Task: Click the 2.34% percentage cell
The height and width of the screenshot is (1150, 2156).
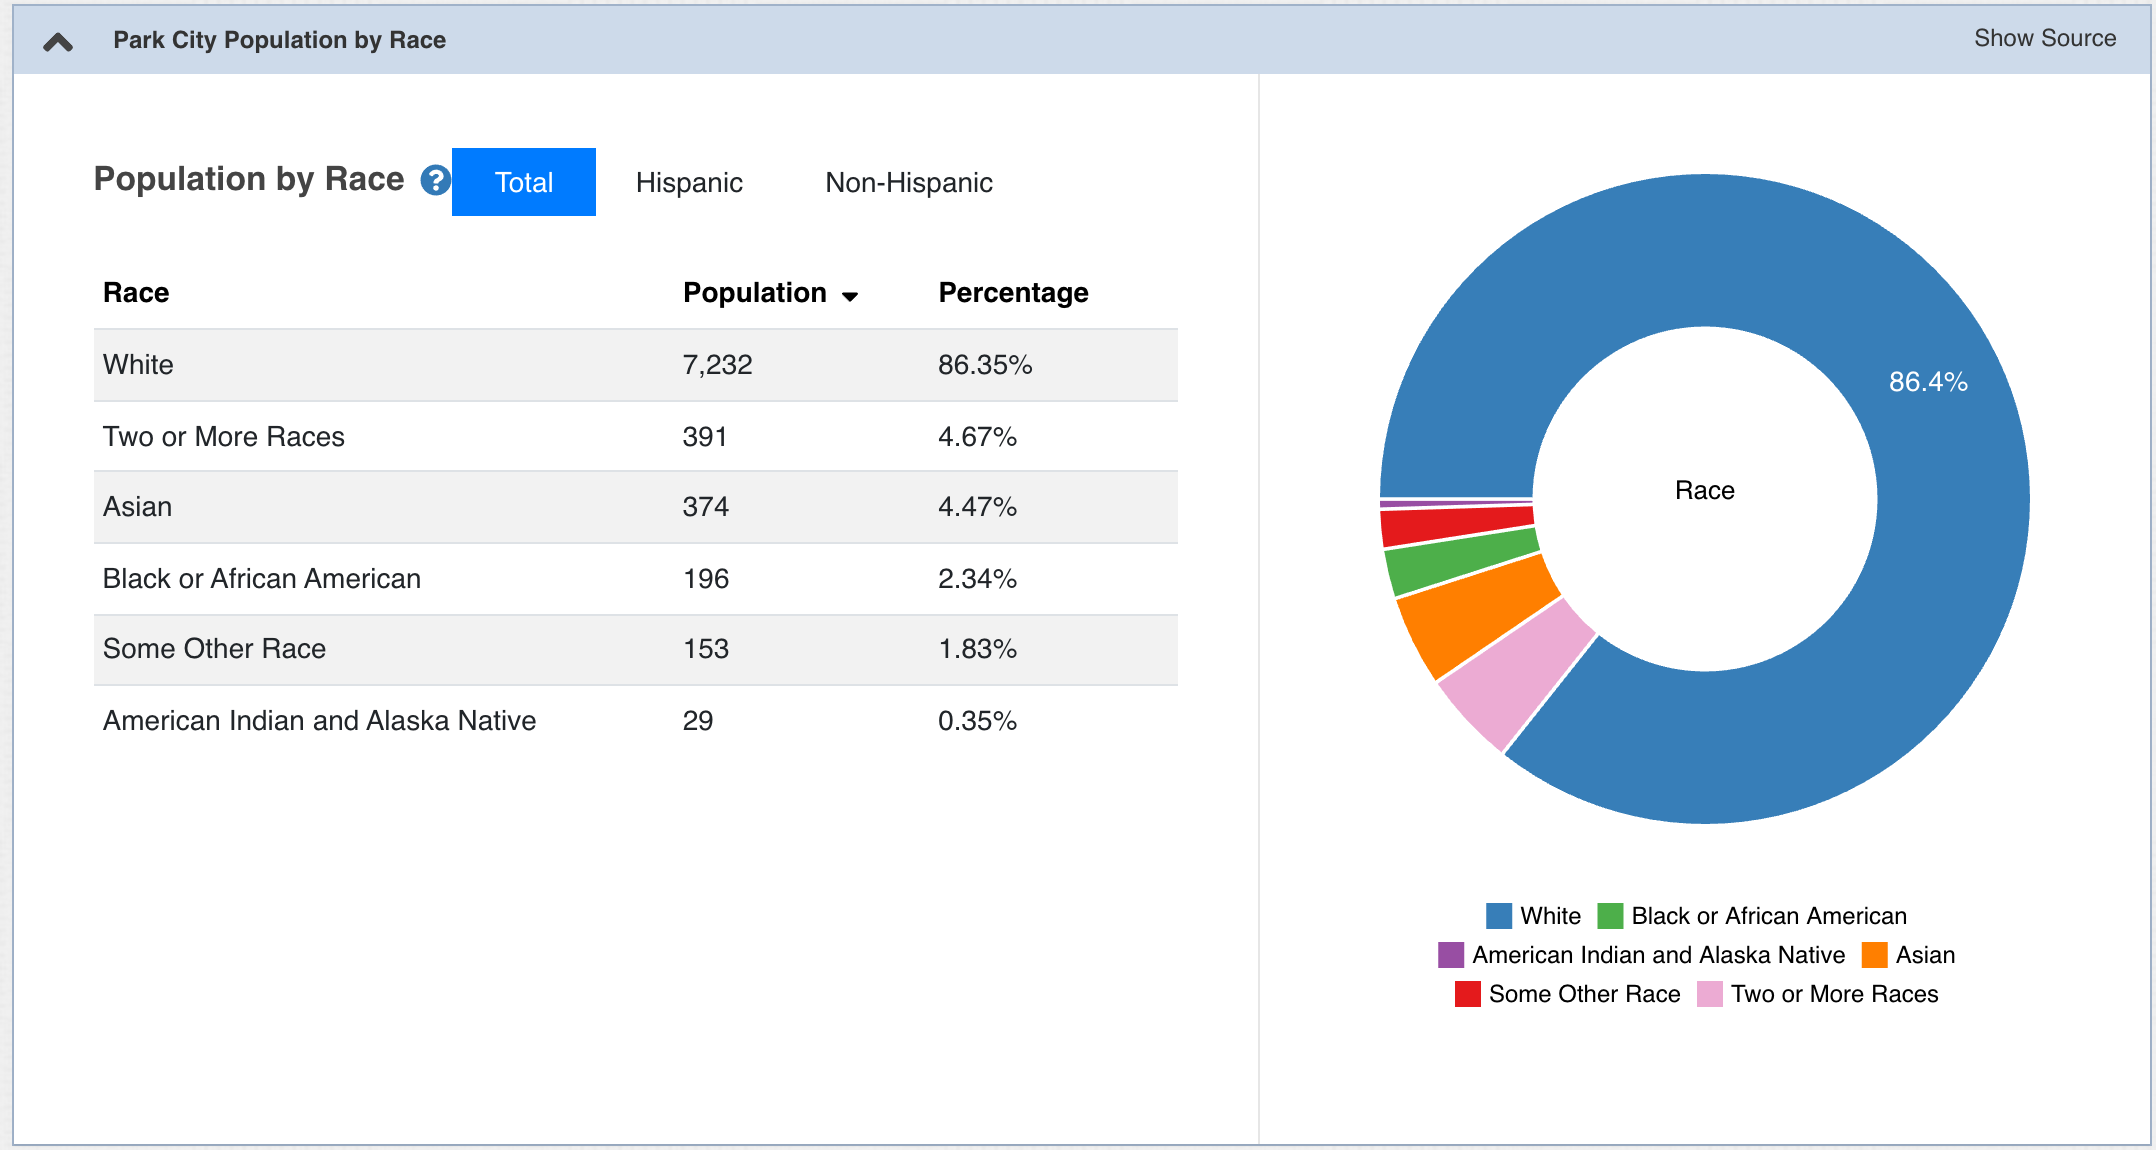Action: (x=977, y=578)
